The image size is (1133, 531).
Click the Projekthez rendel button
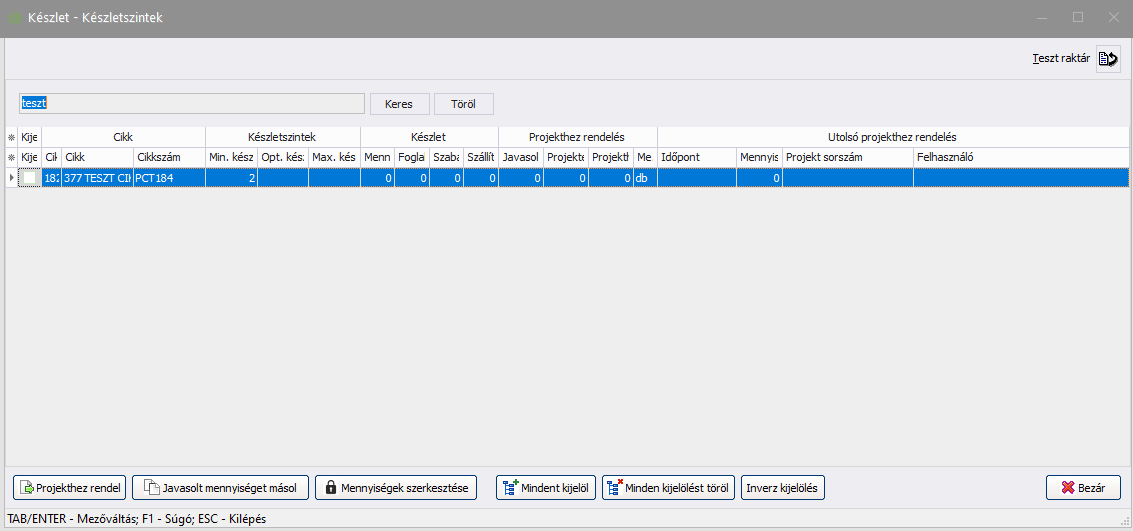pyautogui.click(x=69, y=488)
